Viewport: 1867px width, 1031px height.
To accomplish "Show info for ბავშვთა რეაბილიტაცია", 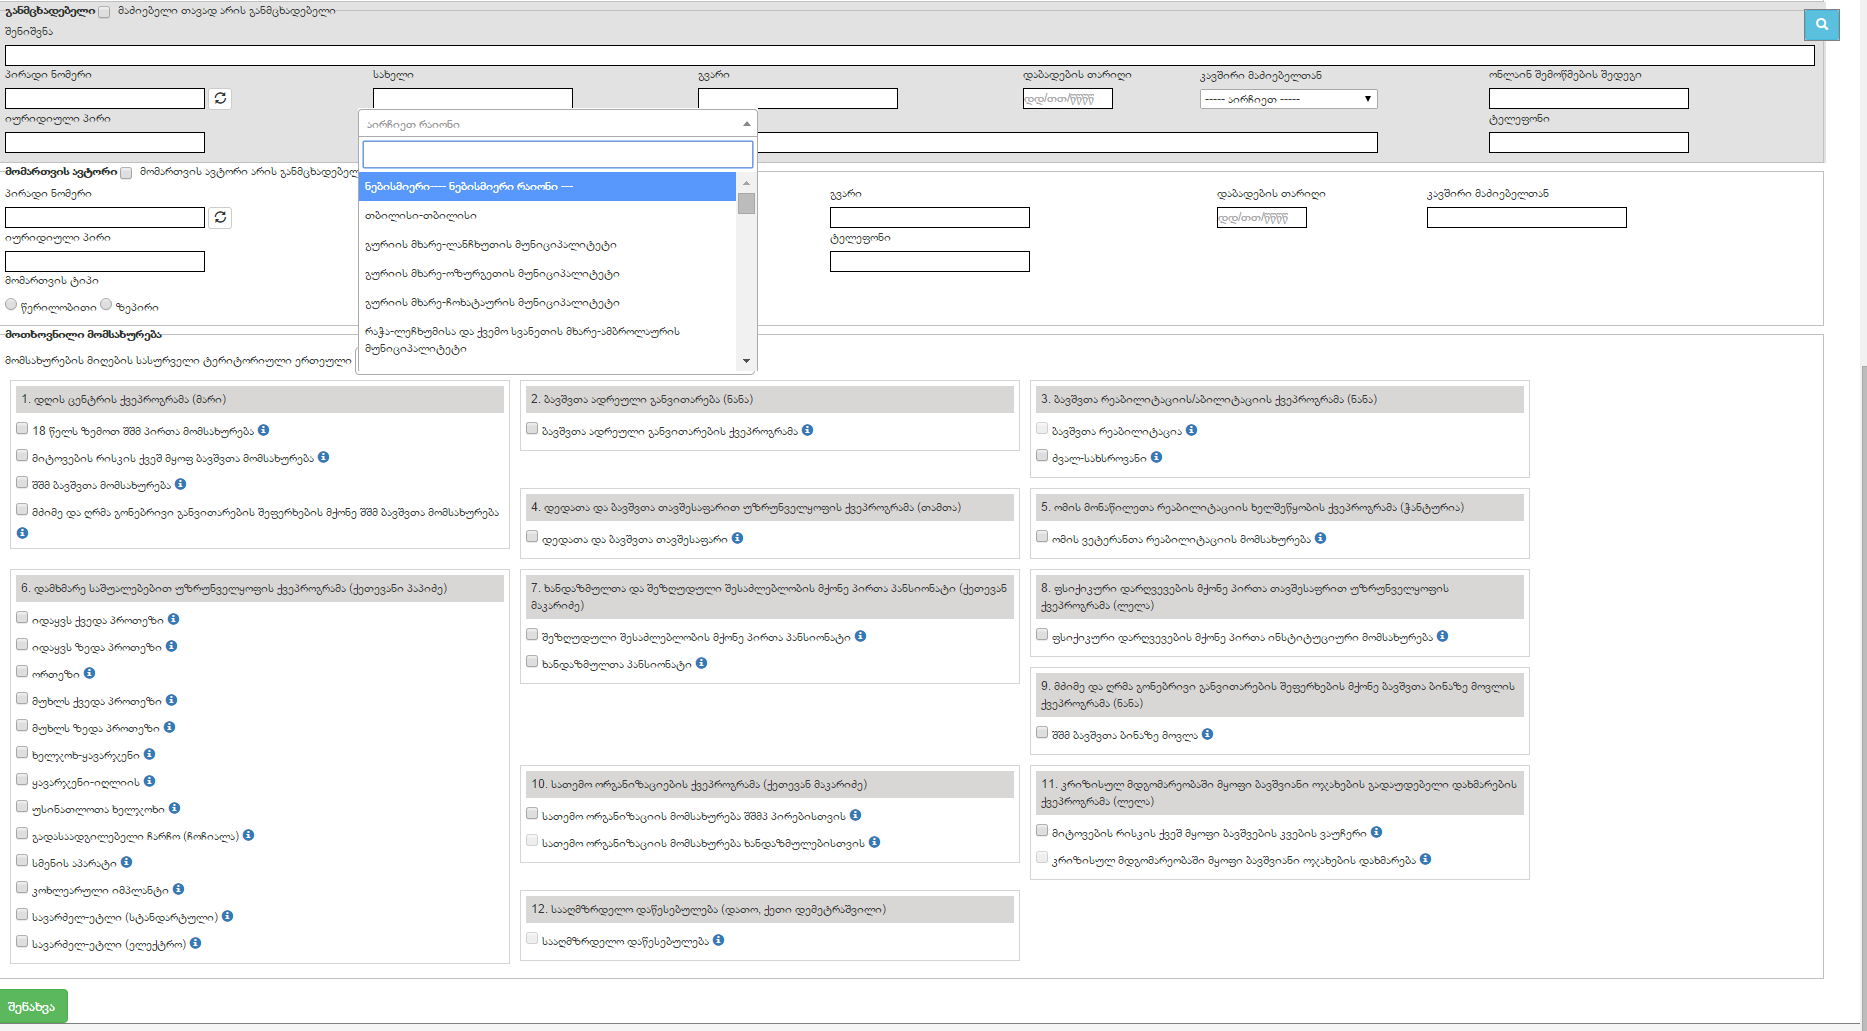I will click(x=1192, y=430).
